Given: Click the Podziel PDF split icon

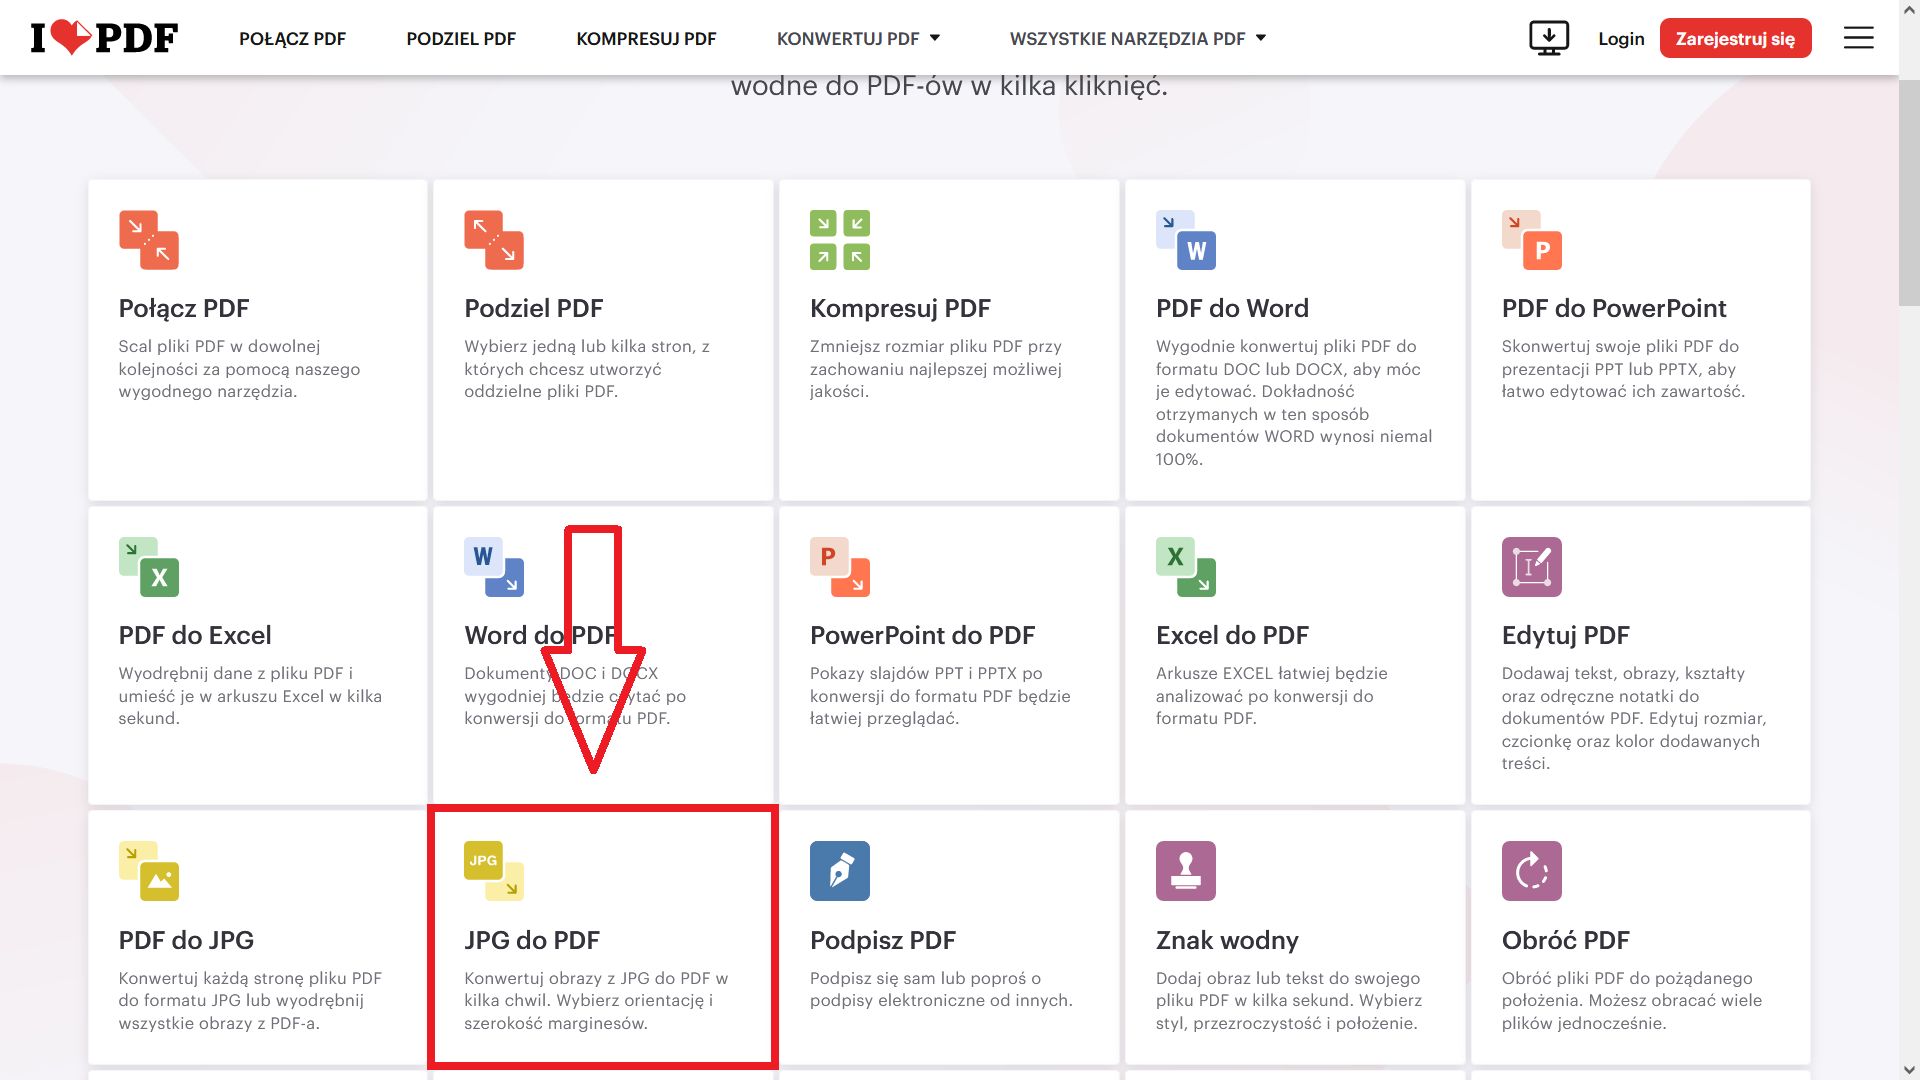Looking at the screenshot, I should point(494,240).
